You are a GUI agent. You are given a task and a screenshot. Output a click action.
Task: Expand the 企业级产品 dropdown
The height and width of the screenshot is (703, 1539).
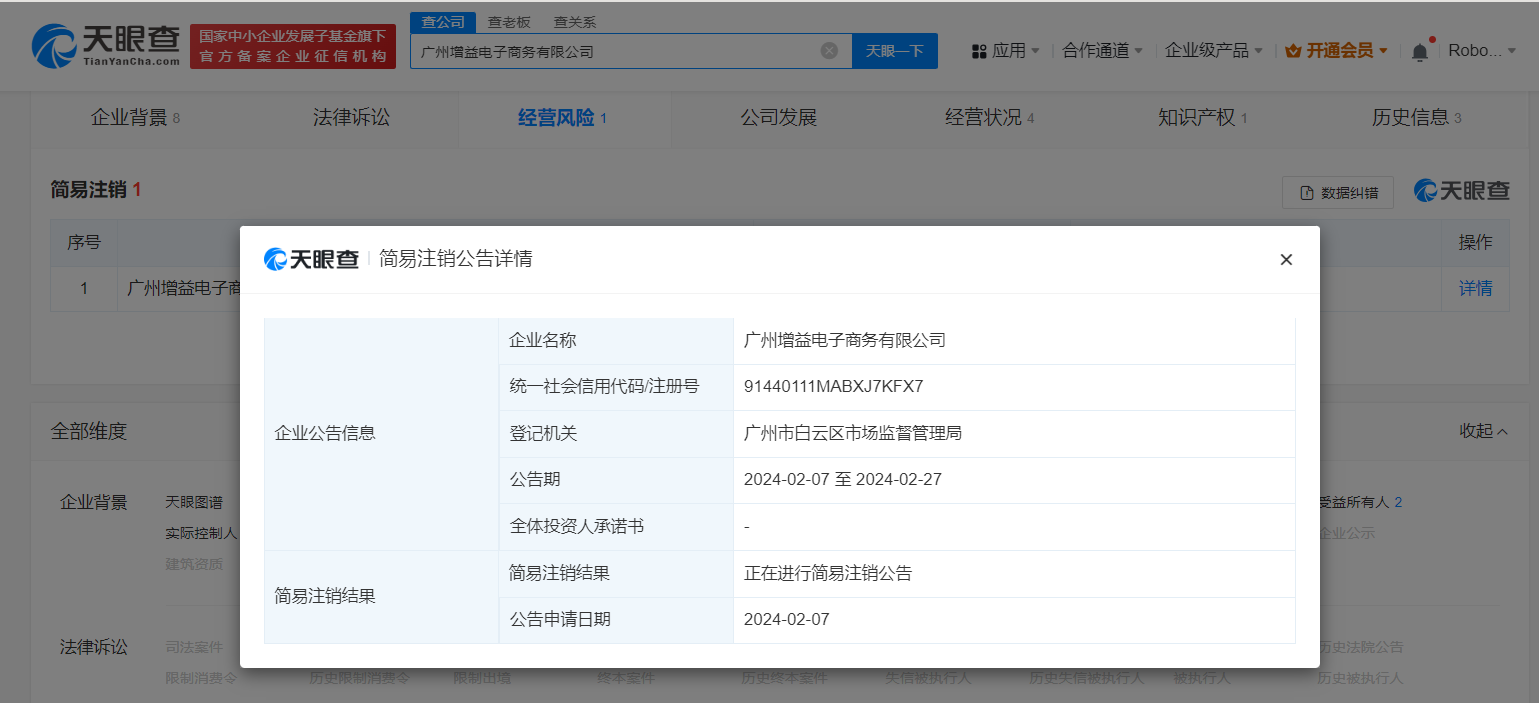[x=1214, y=51]
